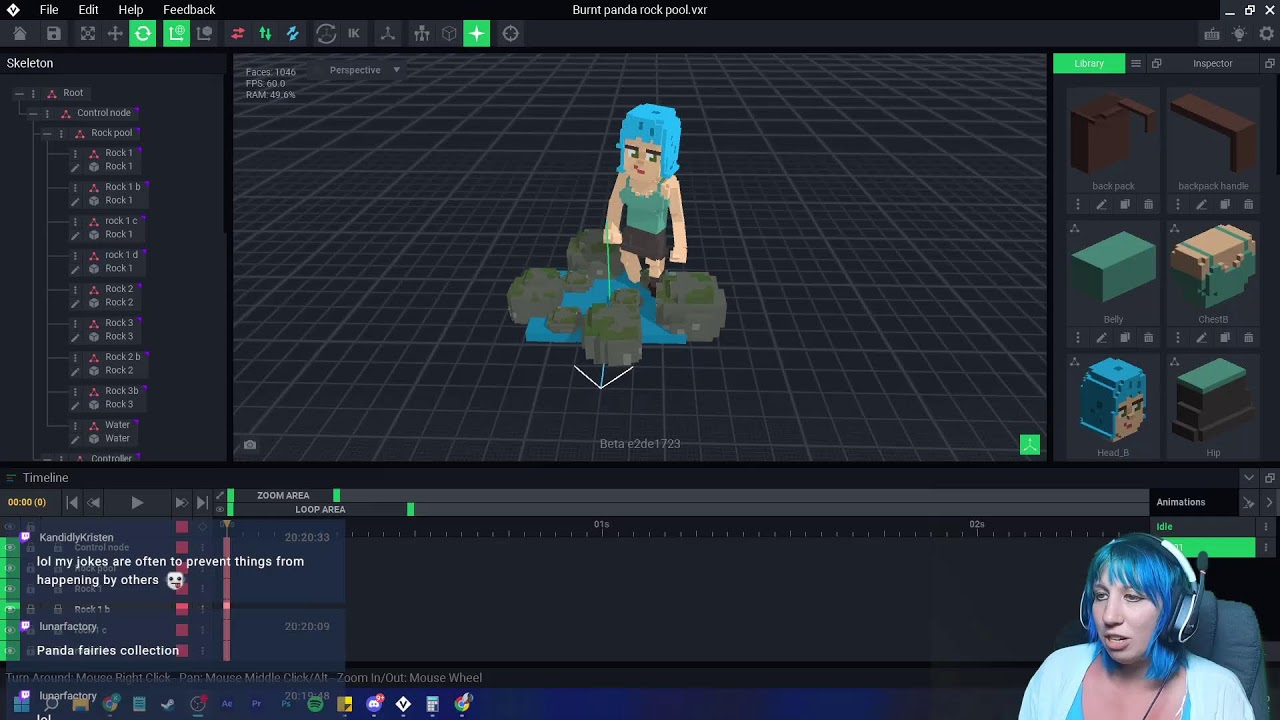Select the Rock 3b bone
1280x720 pixels.
pyautogui.click(x=121, y=391)
